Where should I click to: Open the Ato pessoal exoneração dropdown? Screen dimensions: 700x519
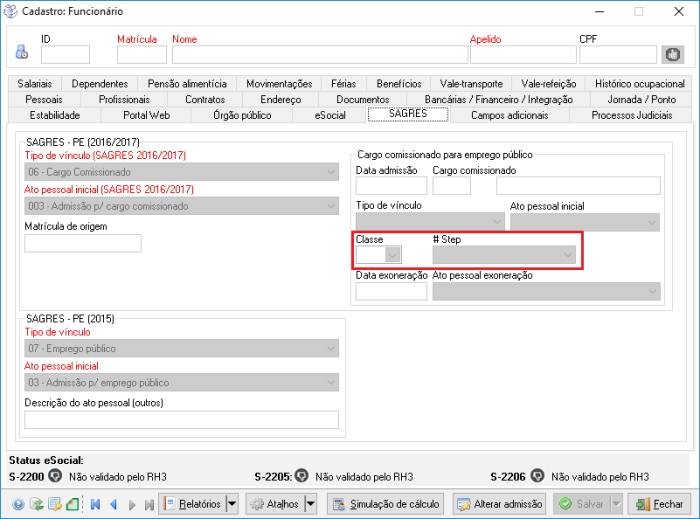653,291
